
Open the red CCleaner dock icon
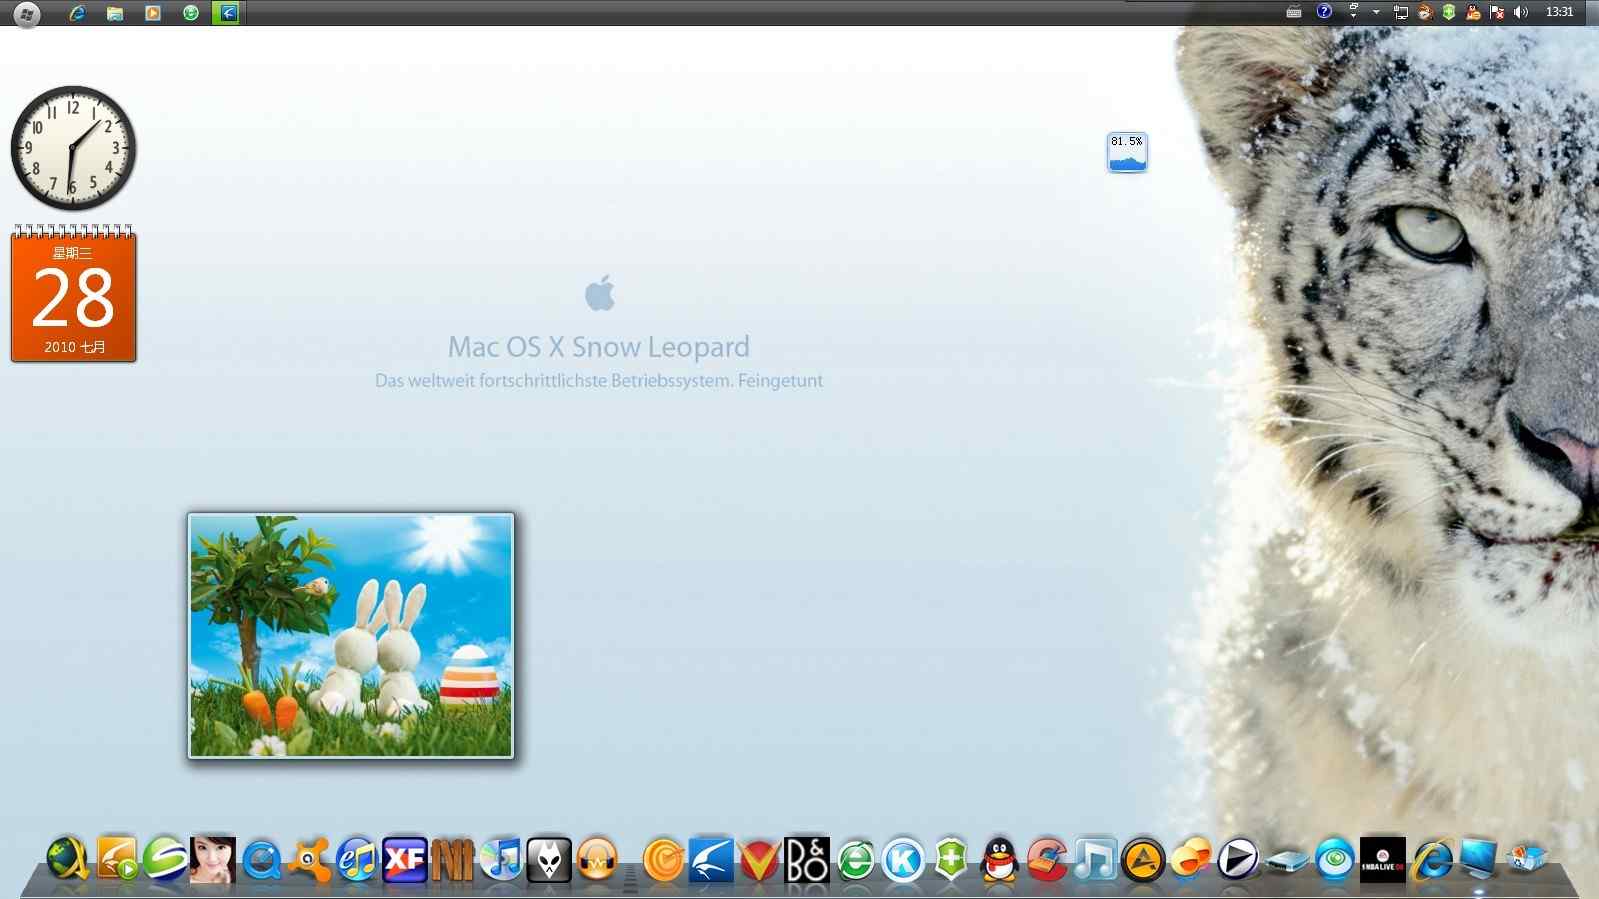click(x=1047, y=860)
